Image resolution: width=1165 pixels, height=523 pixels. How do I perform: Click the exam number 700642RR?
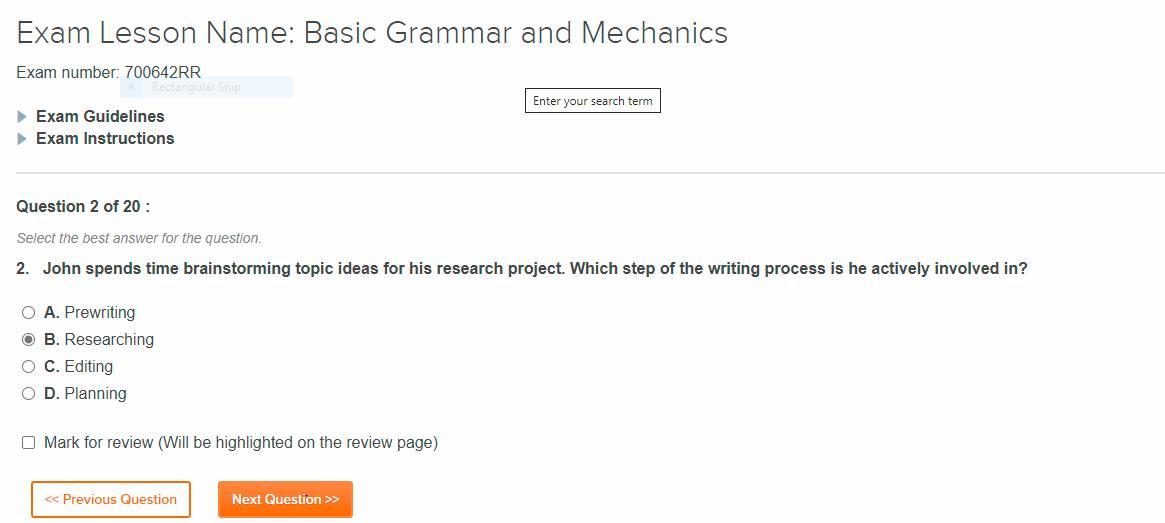tap(162, 73)
